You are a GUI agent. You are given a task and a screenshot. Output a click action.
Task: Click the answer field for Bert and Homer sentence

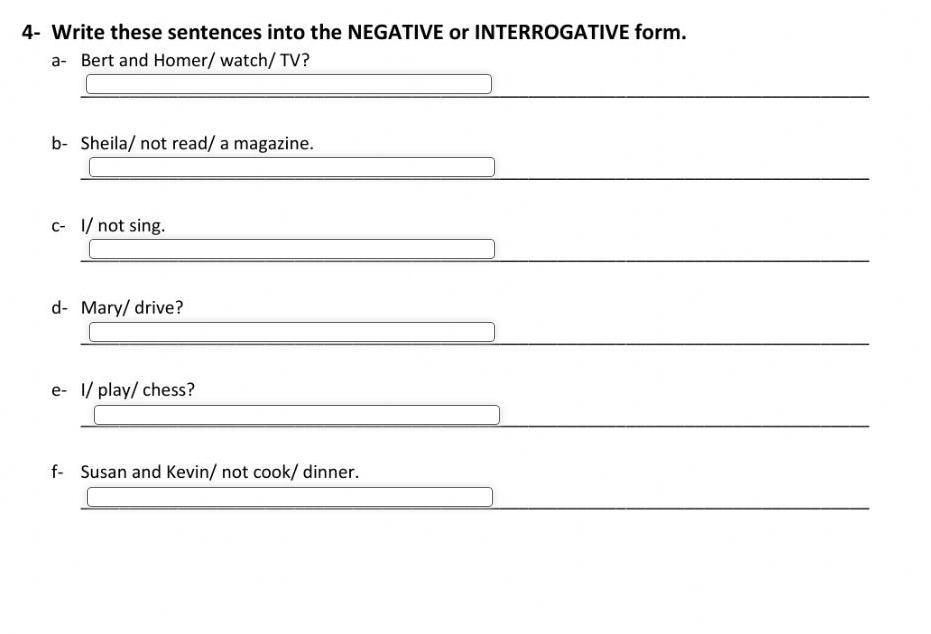point(288,84)
